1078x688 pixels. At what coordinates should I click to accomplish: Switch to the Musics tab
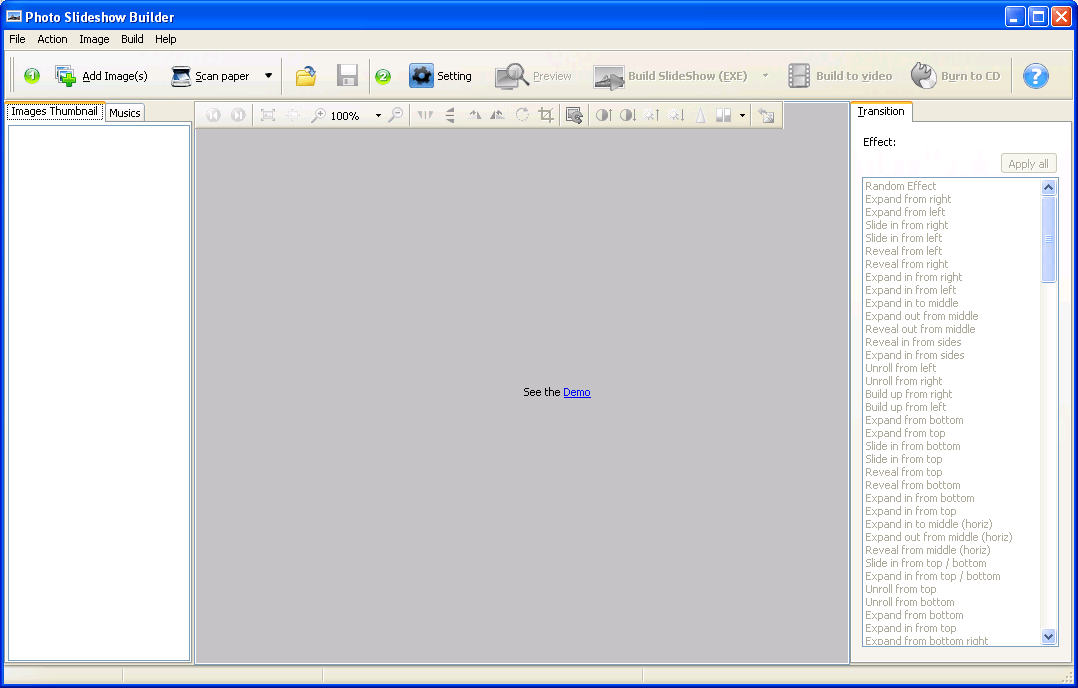125,113
